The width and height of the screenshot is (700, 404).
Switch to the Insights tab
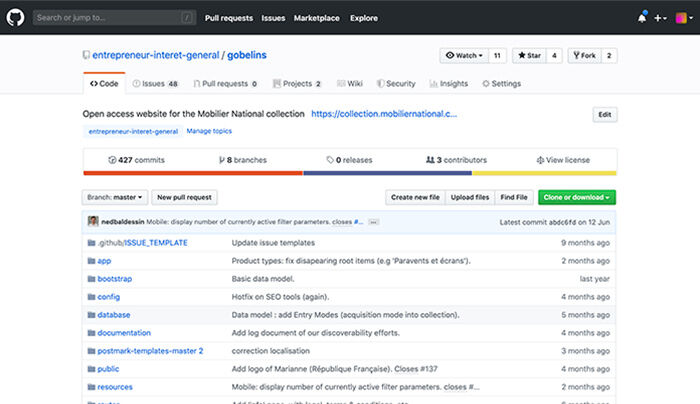coord(449,83)
